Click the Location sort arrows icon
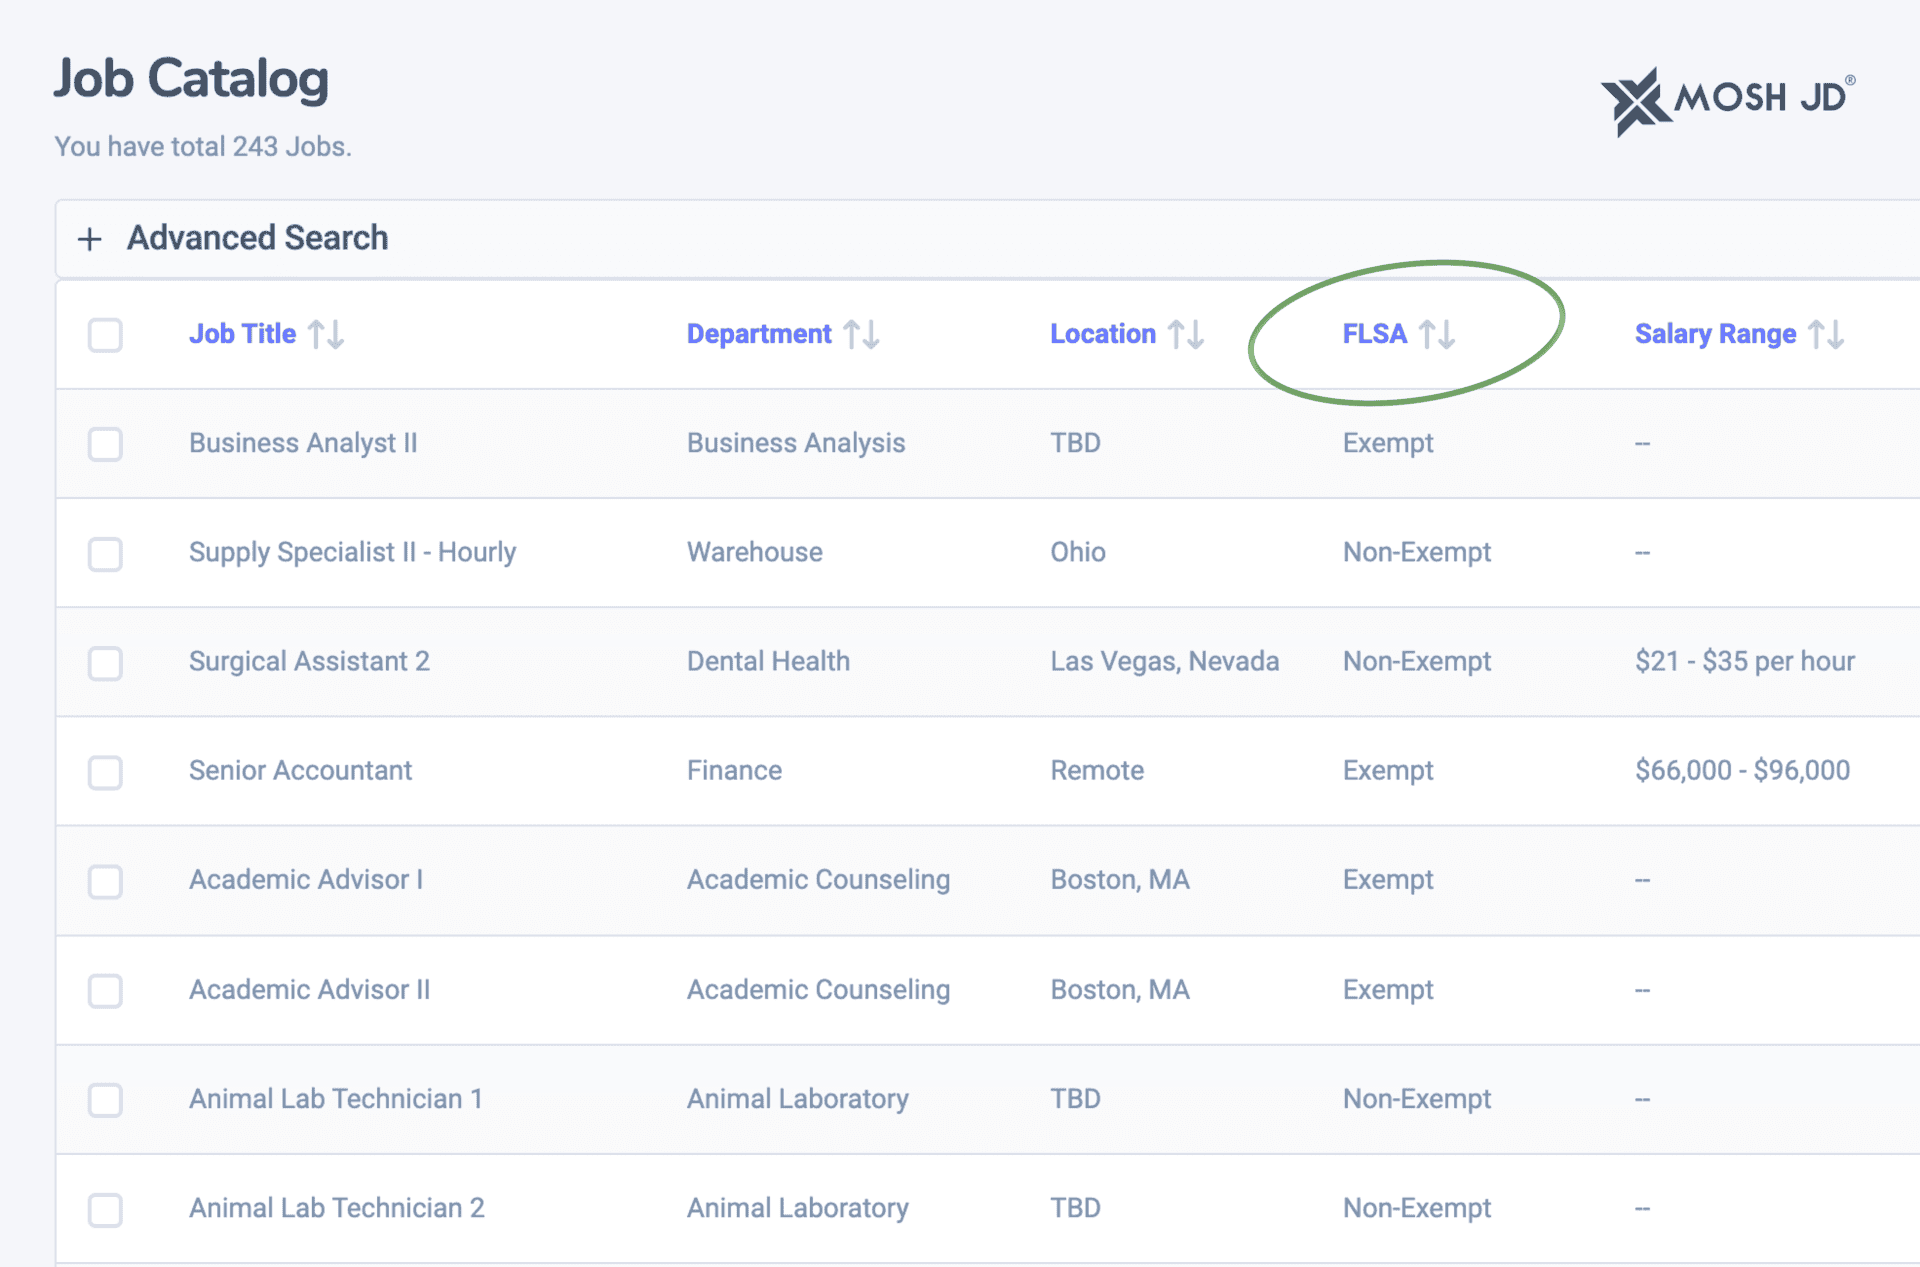Screen dimensions: 1920x1267 pyautogui.click(x=1186, y=334)
